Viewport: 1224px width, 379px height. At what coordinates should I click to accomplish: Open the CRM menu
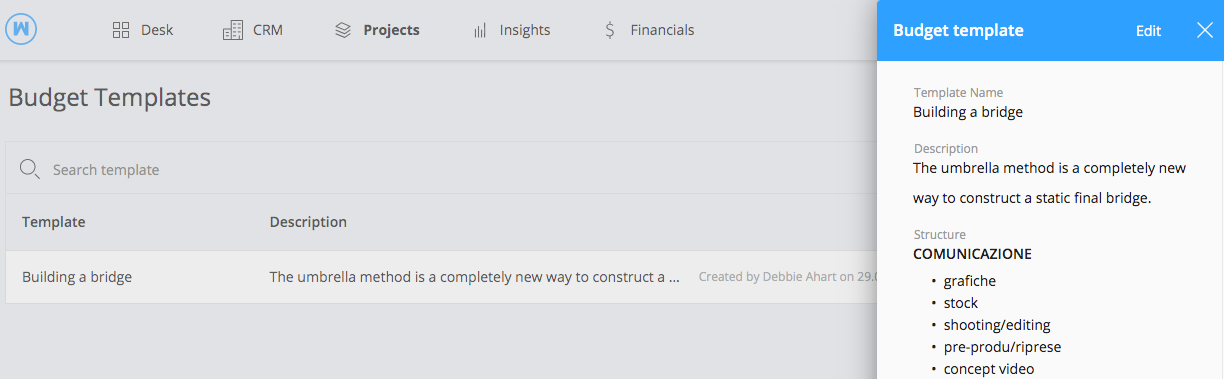pos(253,30)
